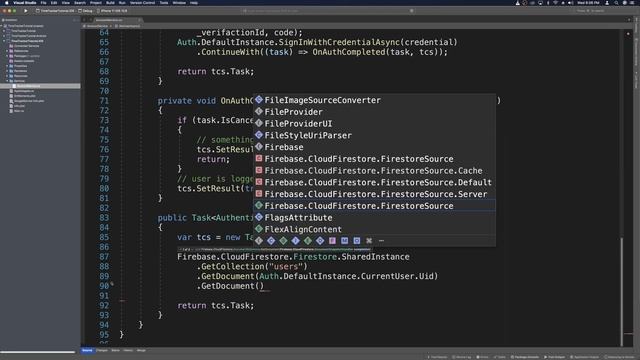The image size is (640, 360).
Task: Filter completions by classes (C) icon
Action: coord(271,241)
